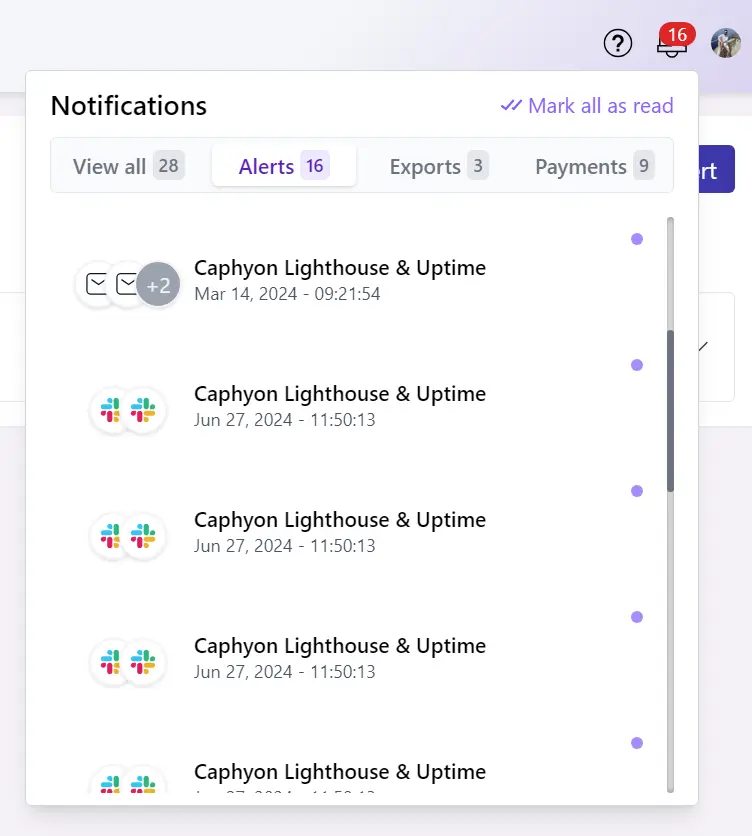Image resolution: width=752 pixels, height=836 pixels.
Task: Toggle the unread dot on the Mar 14 notification
Action: (x=637, y=239)
